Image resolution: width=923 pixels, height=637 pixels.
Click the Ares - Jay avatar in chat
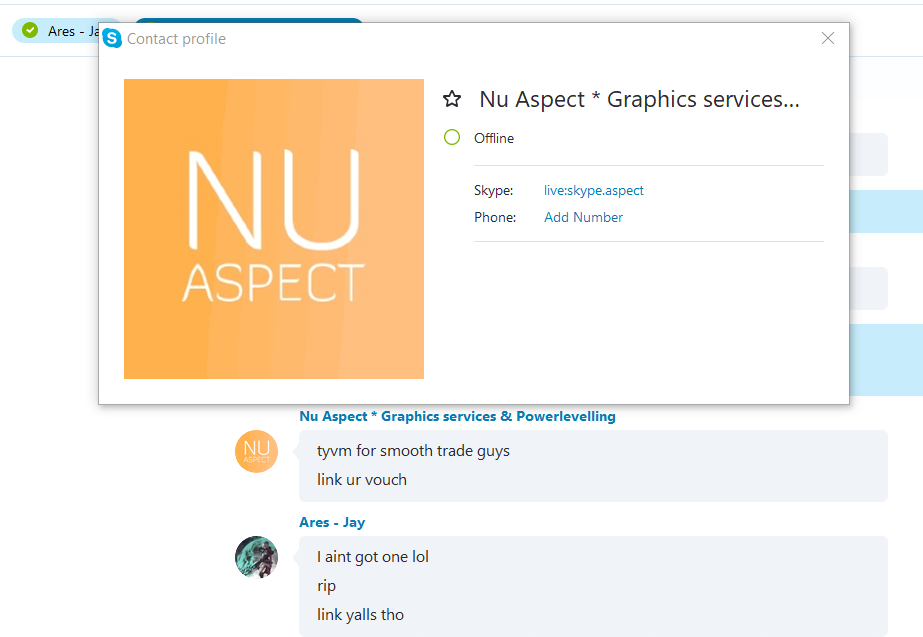256,557
